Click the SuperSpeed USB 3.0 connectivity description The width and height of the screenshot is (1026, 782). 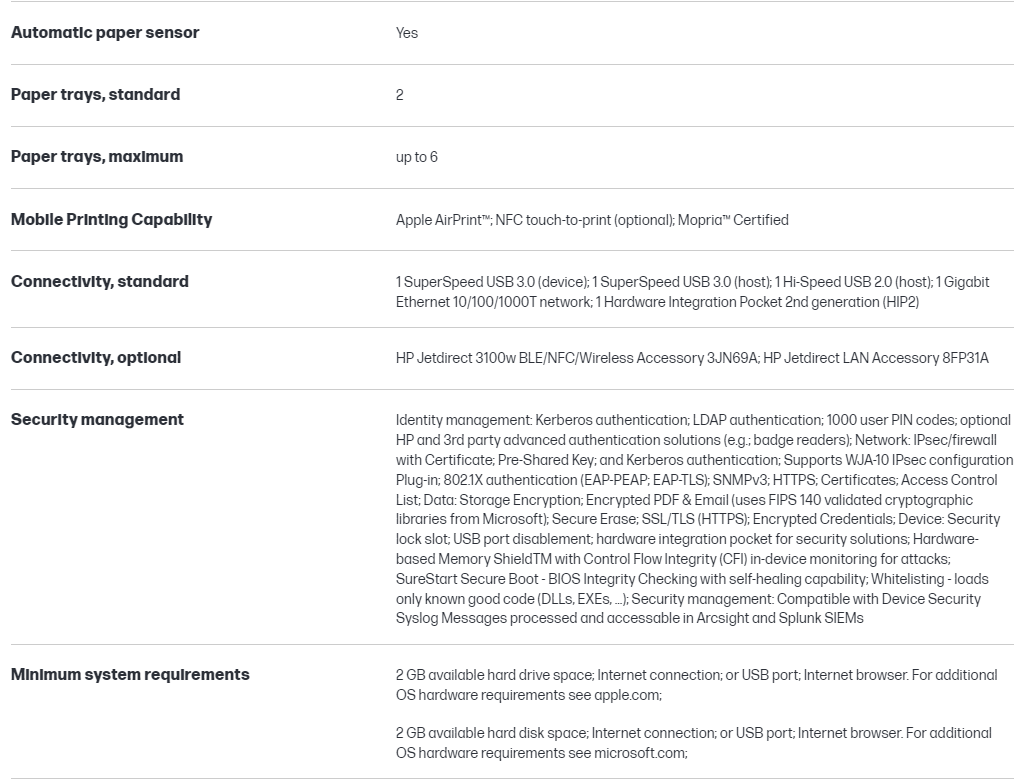(492, 282)
